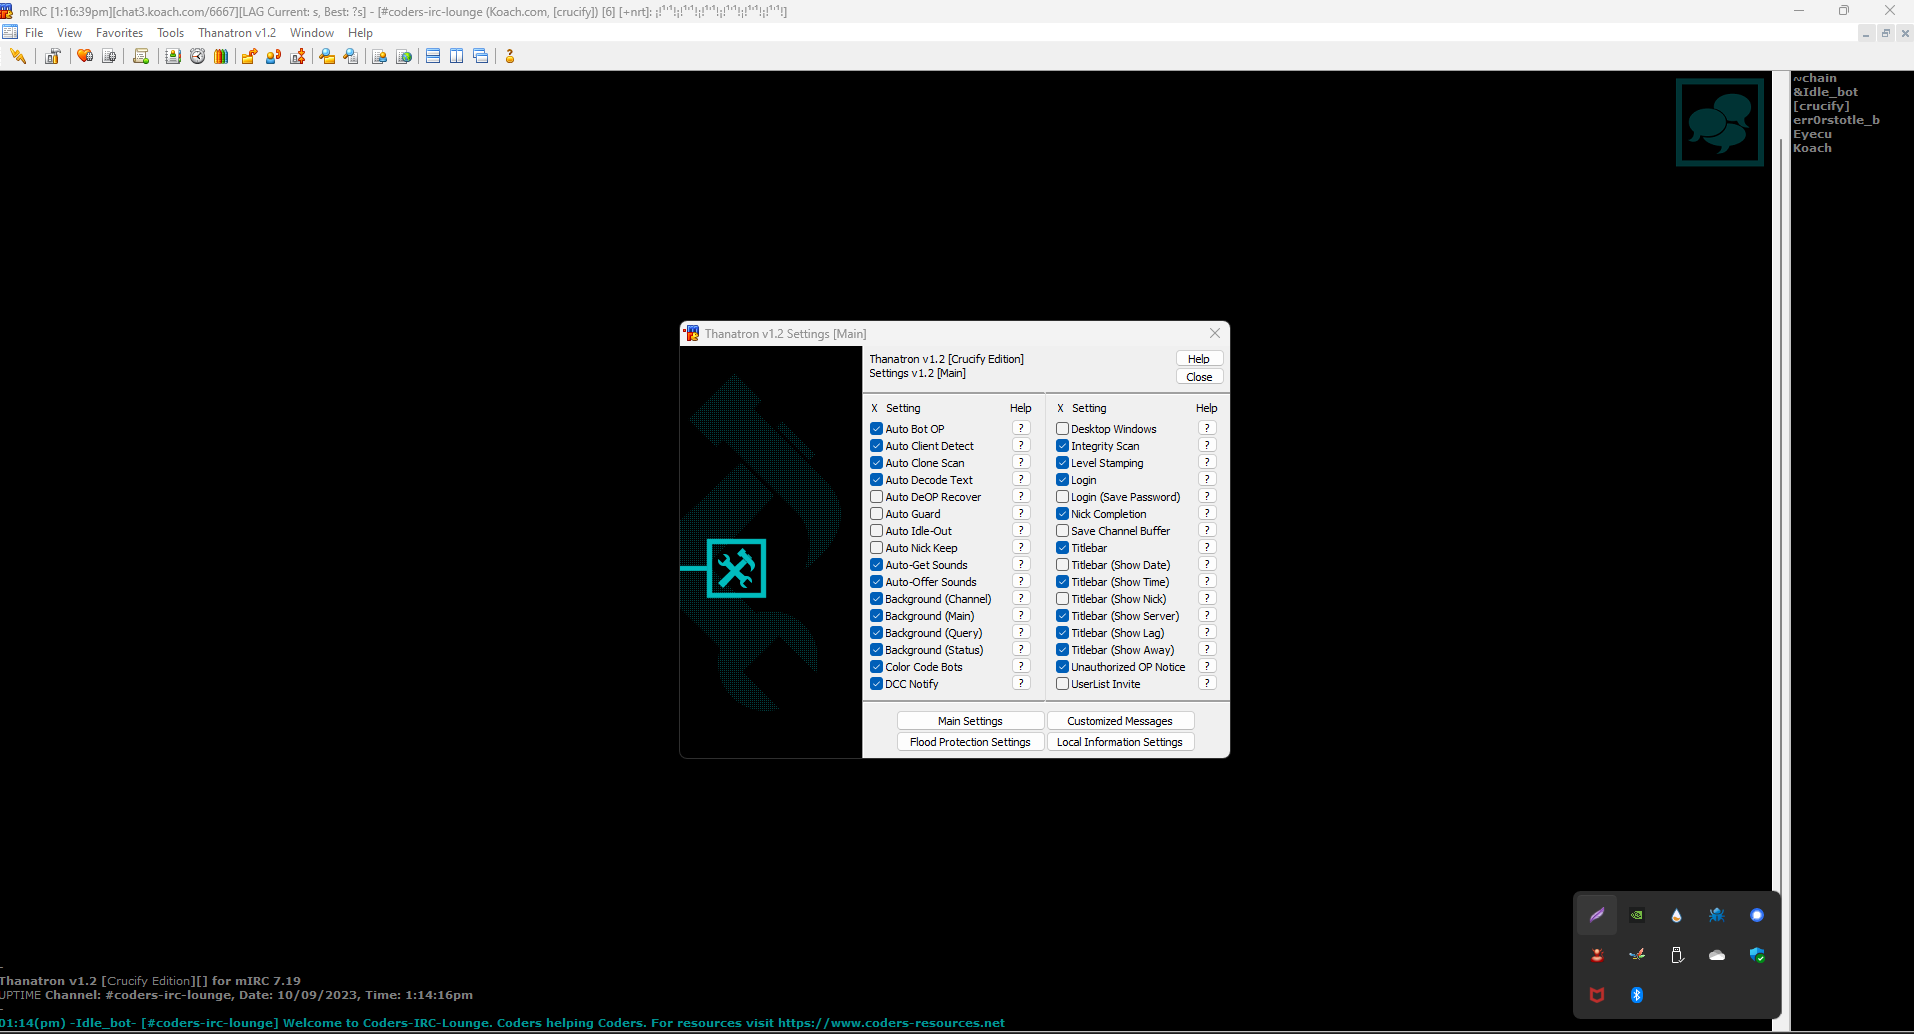The height and width of the screenshot is (1034, 1914).
Task: Disable the Auto Bot OP checkbox
Action: click(x=876, y=429)
